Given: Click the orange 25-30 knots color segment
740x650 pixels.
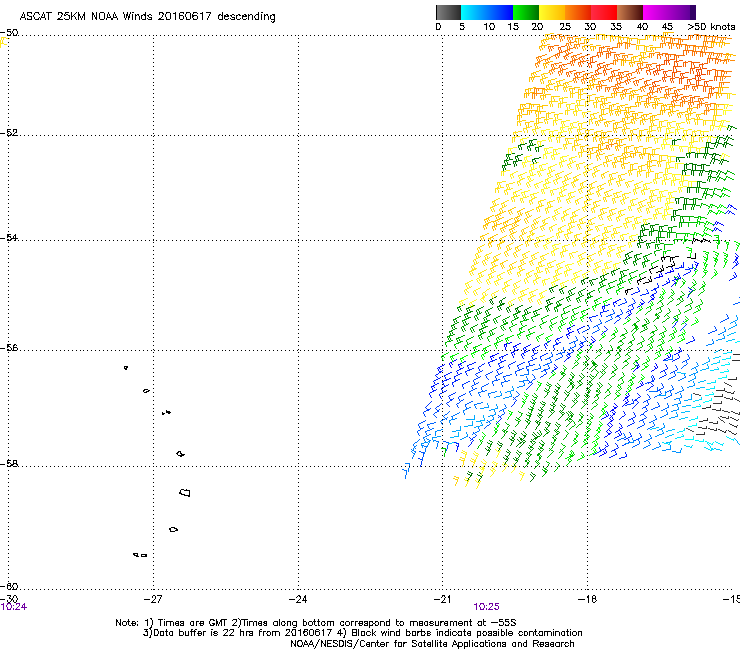Looking at the screenshot, I should [x=578, y=12].
